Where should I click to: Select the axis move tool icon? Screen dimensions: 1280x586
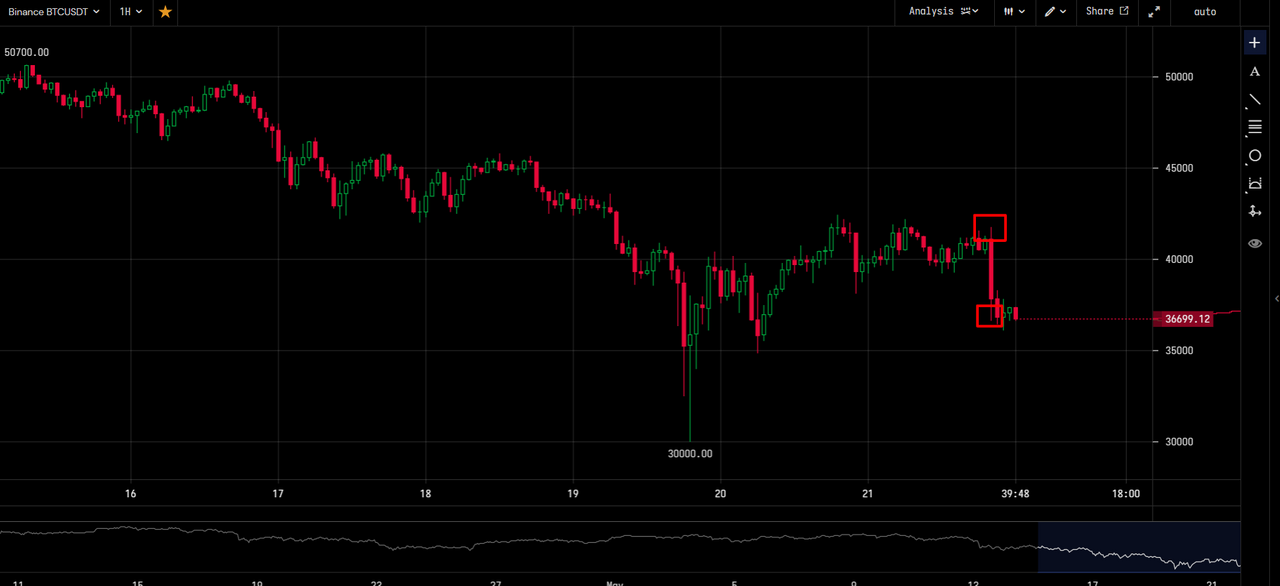1255,212
